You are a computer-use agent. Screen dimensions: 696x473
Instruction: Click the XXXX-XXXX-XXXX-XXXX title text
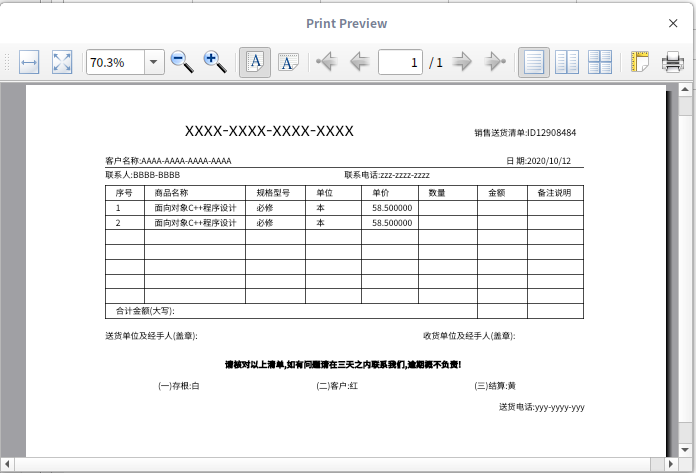(269, 131)
